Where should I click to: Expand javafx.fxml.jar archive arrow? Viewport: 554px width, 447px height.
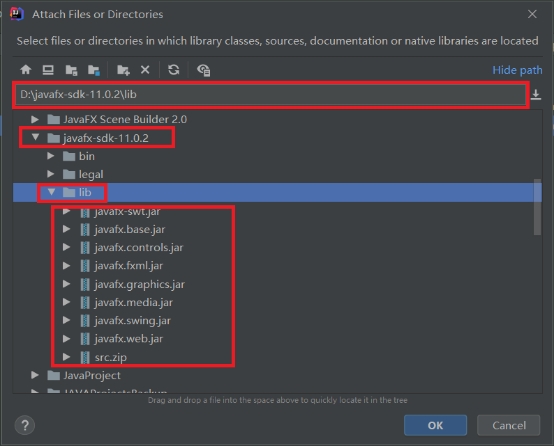pos(66,265)
